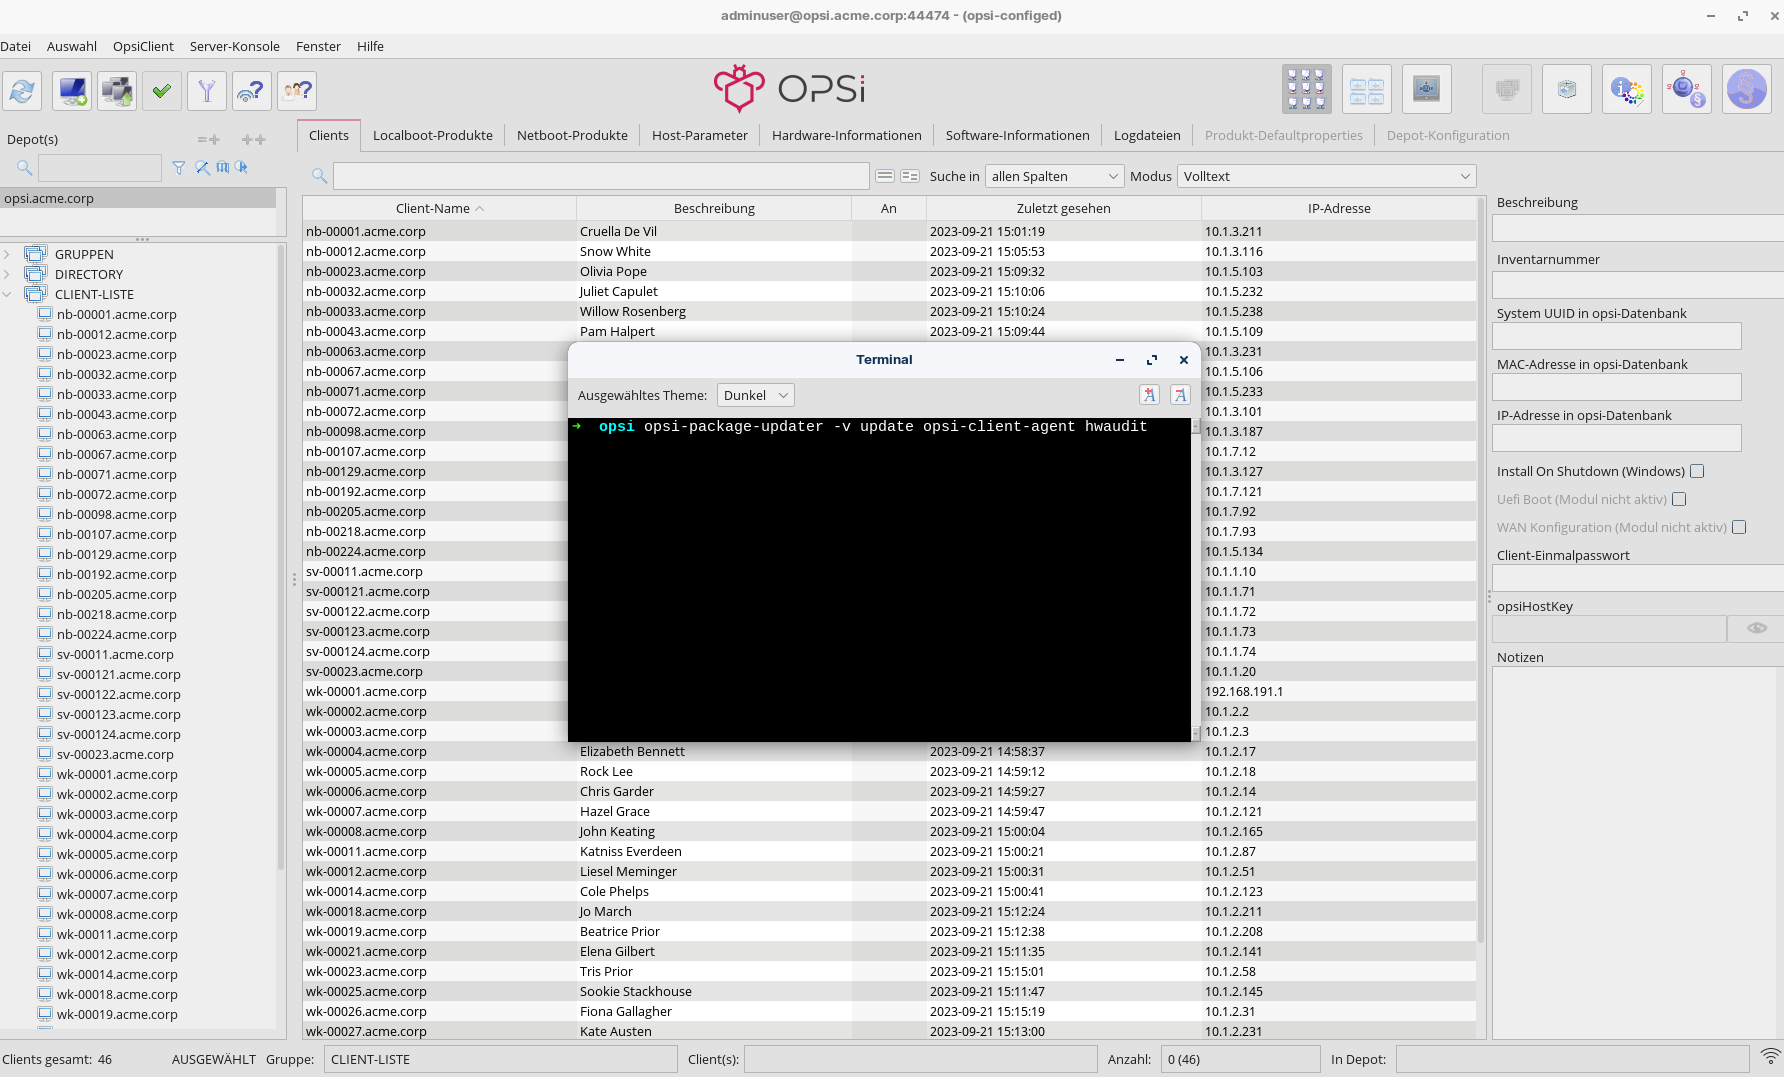Click the create new client monitor icon

tap(72, 92)
